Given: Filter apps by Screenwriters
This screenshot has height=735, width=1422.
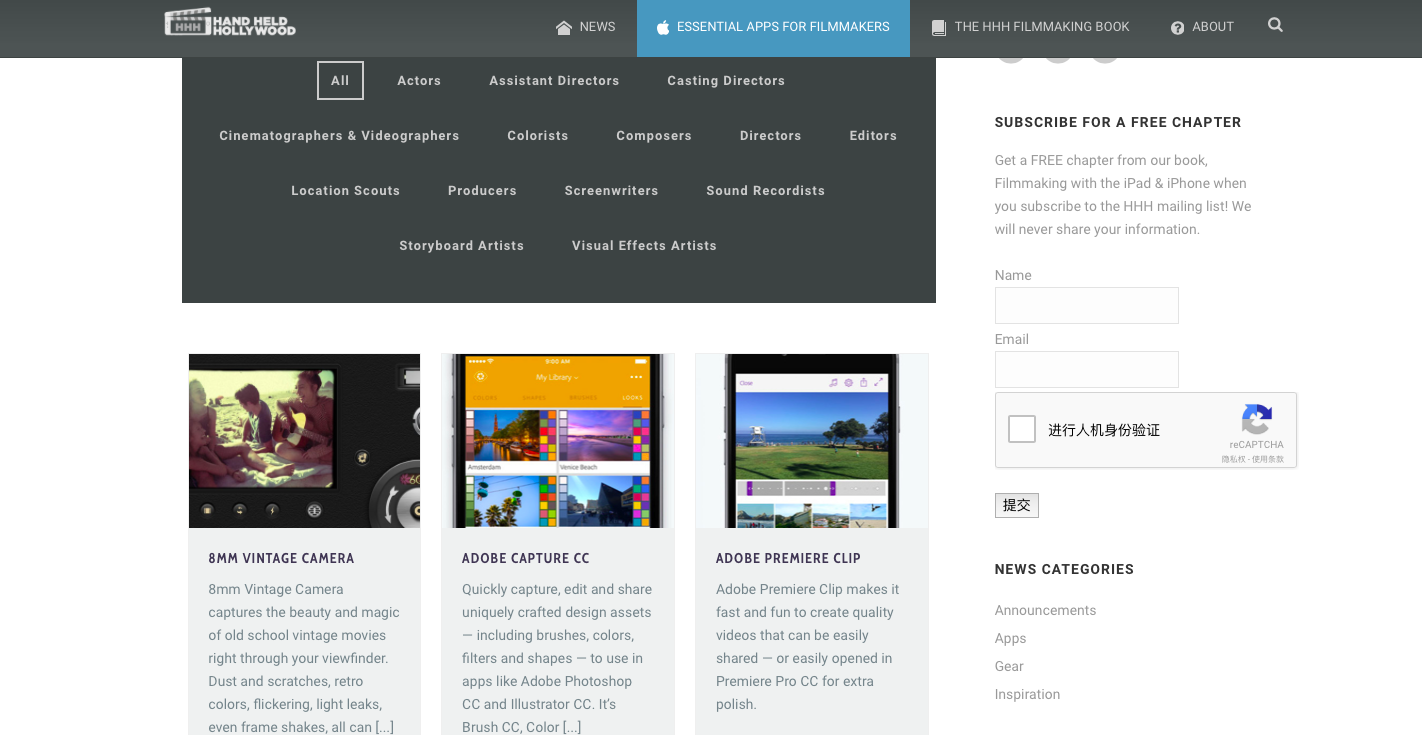Looking at the screenshot, I should 611,191.
